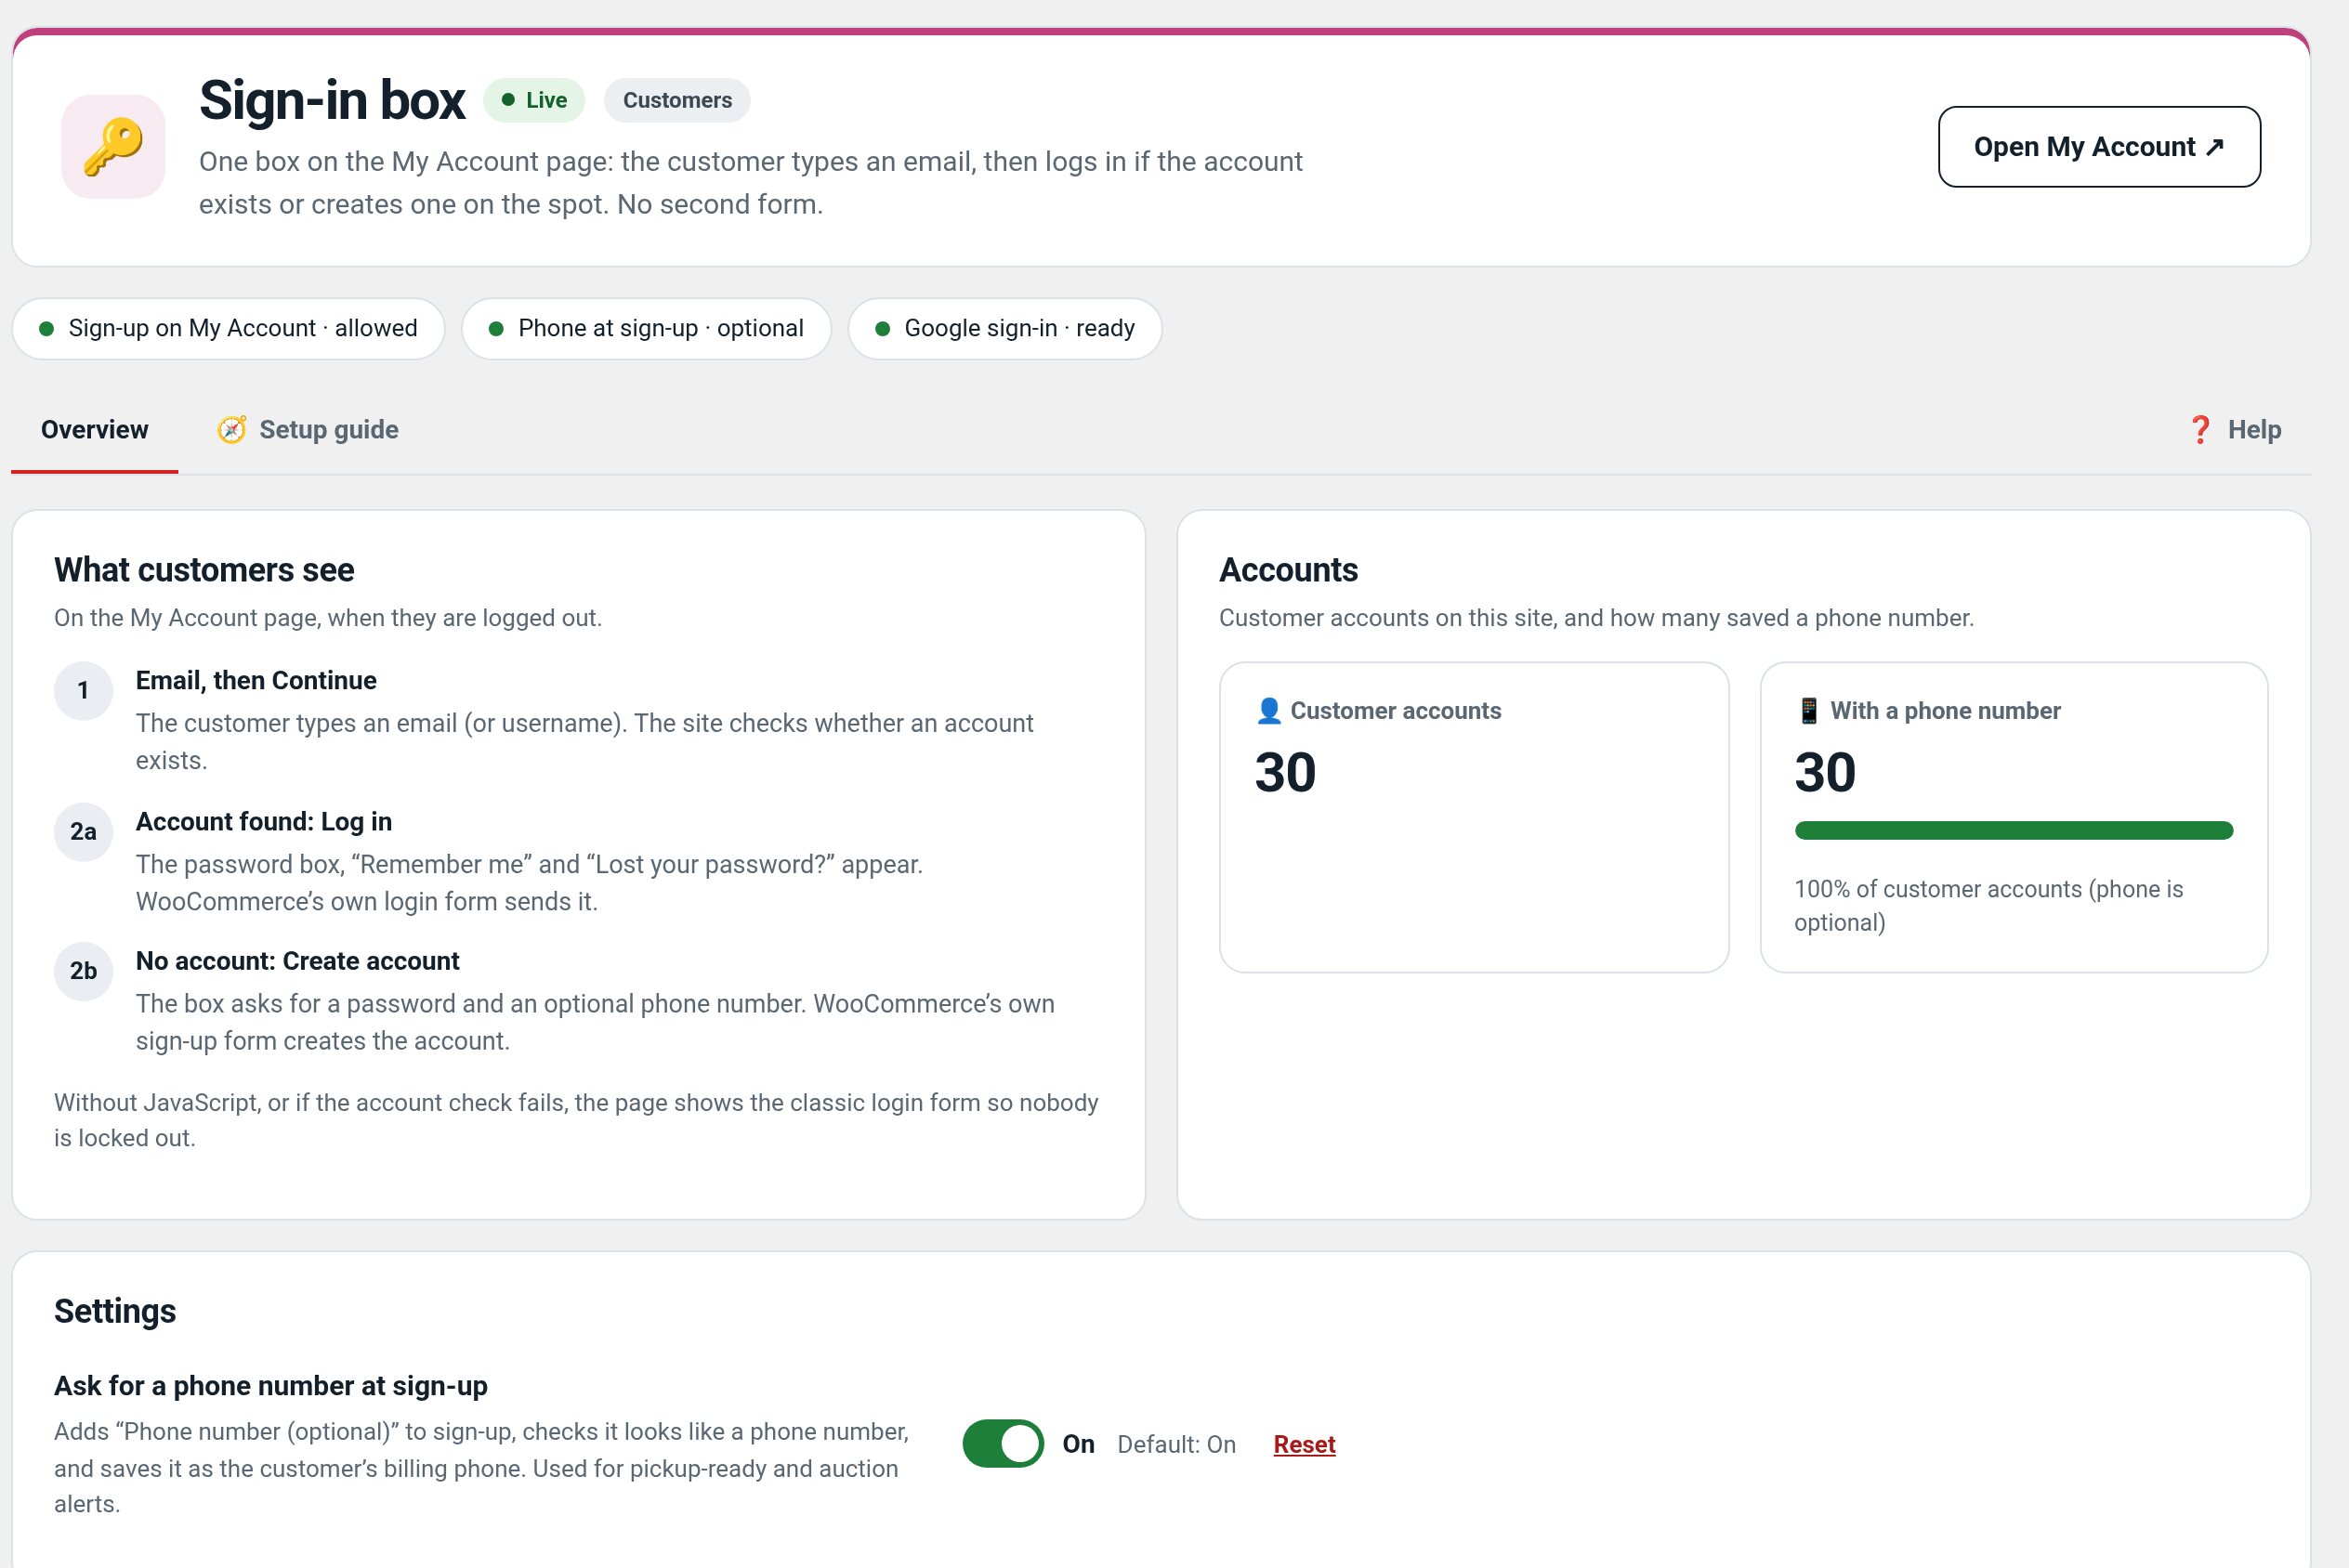This screenshot has height=1568, width=2349.
Task: Click the With a phone number stat card
Action: tap(2014, 817)
